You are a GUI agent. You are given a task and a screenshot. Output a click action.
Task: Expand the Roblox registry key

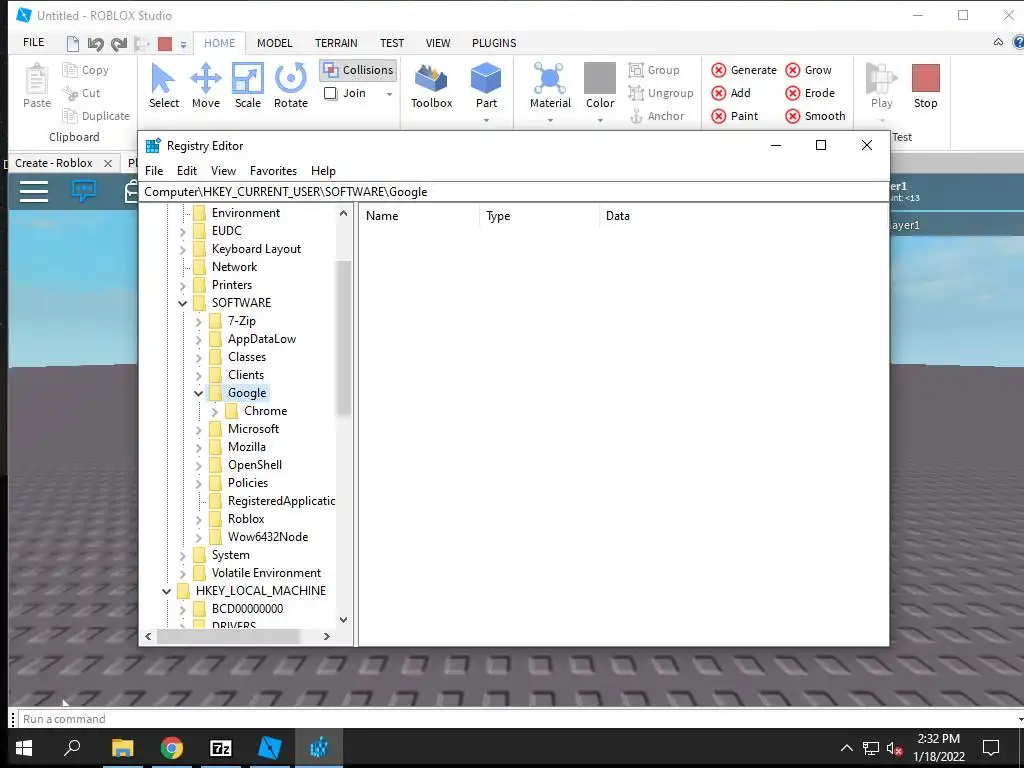[199, 519]
